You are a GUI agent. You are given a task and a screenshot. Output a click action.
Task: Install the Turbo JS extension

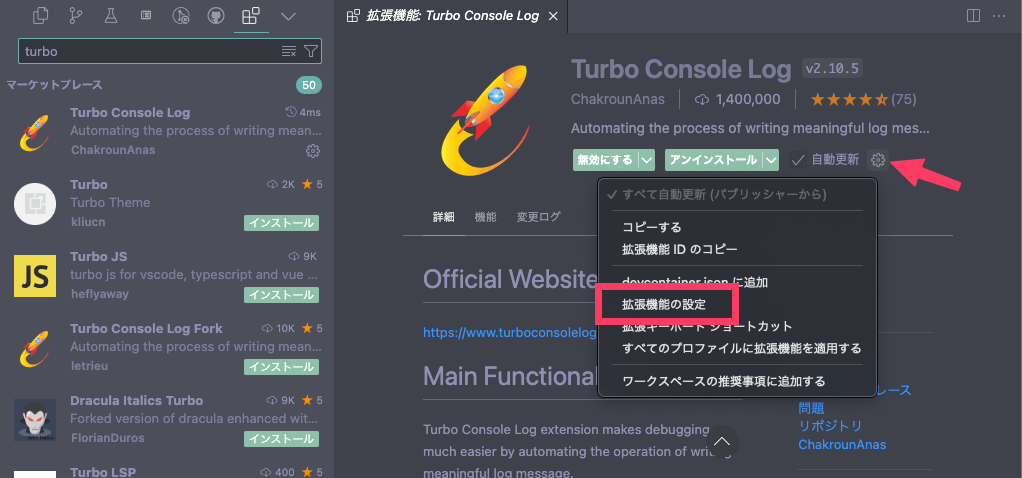click(282, 295)
